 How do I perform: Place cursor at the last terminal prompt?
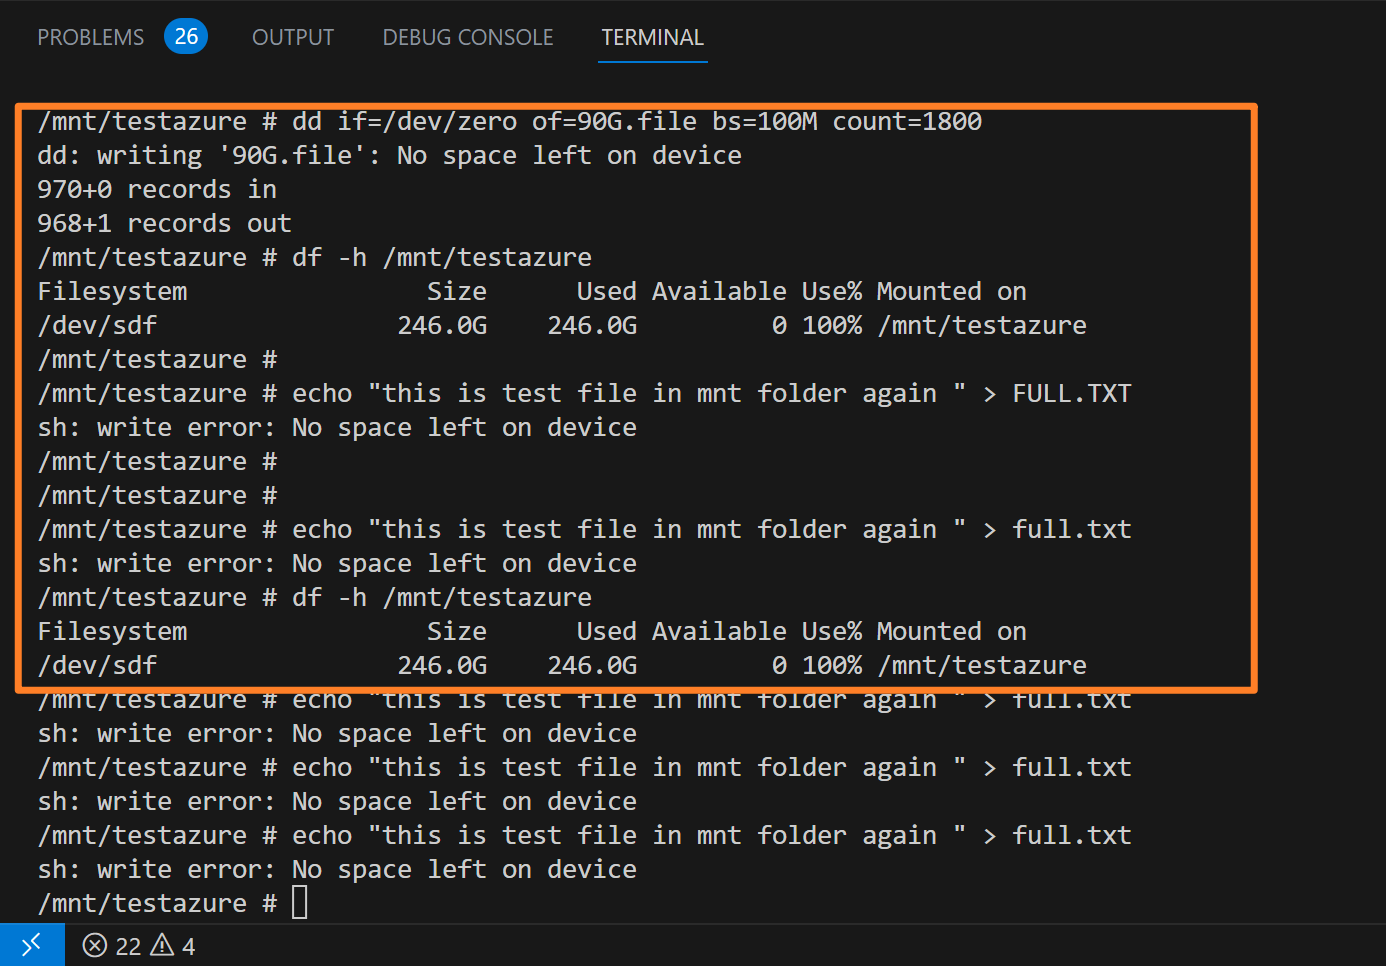click(300, 903)
